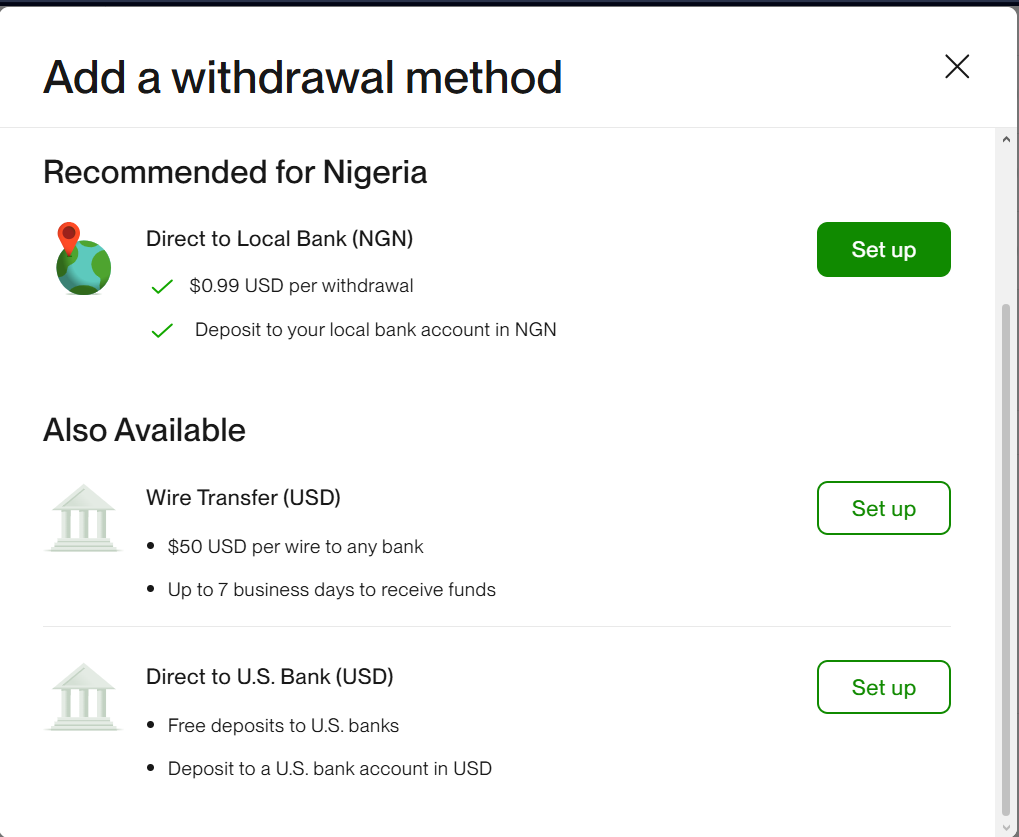Click the Also Available section heading
1019x837 pixels.
pyautogui.click(x=144, y=430)
